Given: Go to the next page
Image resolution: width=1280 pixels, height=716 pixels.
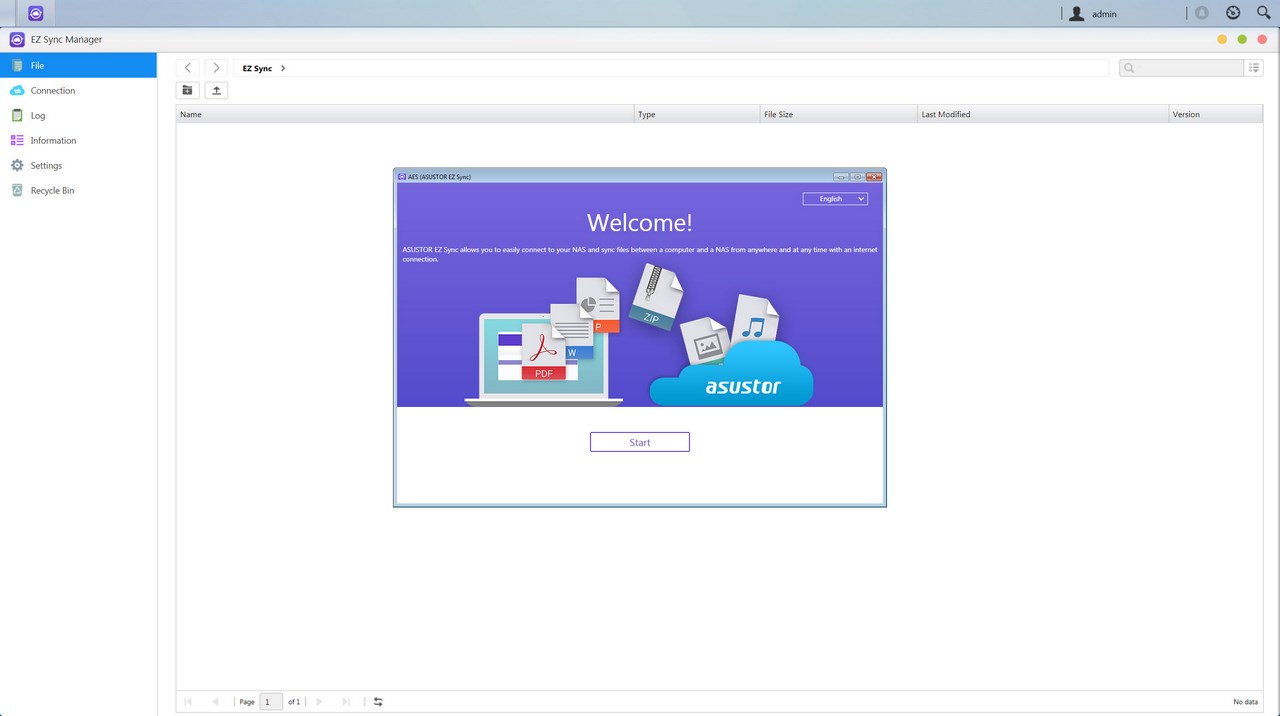Looking at the screenshot, I should [x=319, y=702].
